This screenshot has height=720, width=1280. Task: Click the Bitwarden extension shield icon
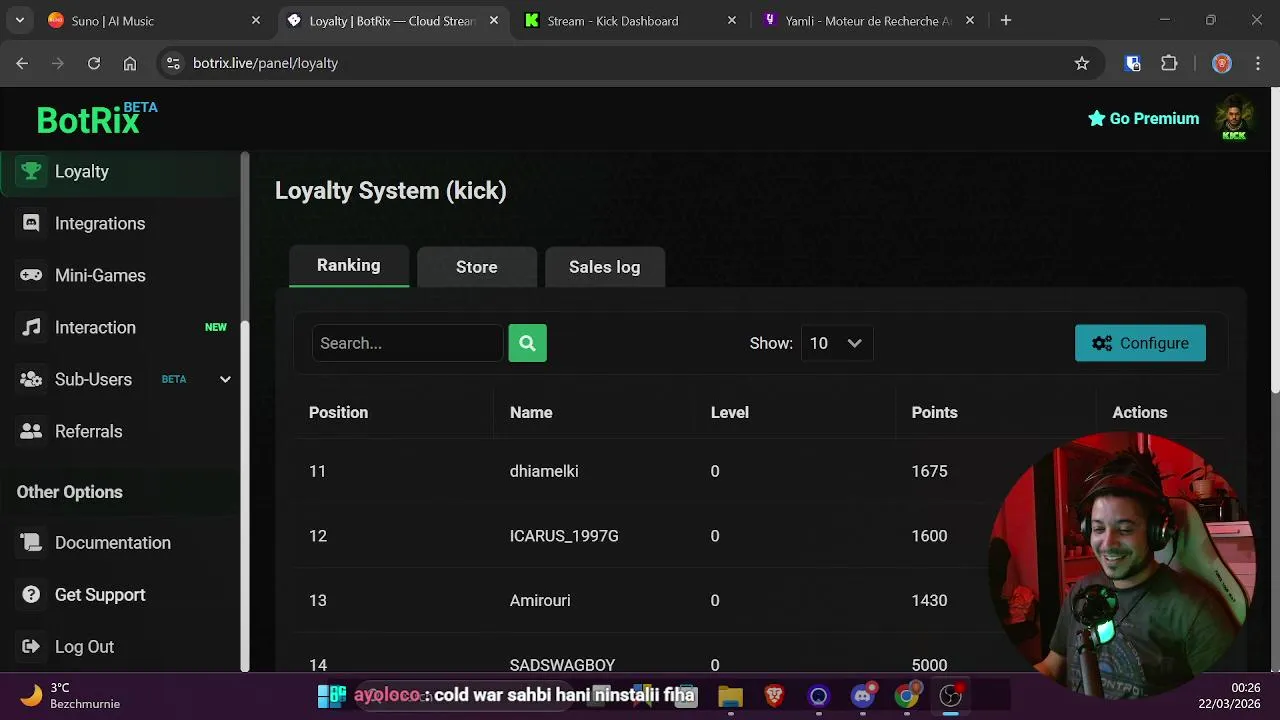[1133, 63]
